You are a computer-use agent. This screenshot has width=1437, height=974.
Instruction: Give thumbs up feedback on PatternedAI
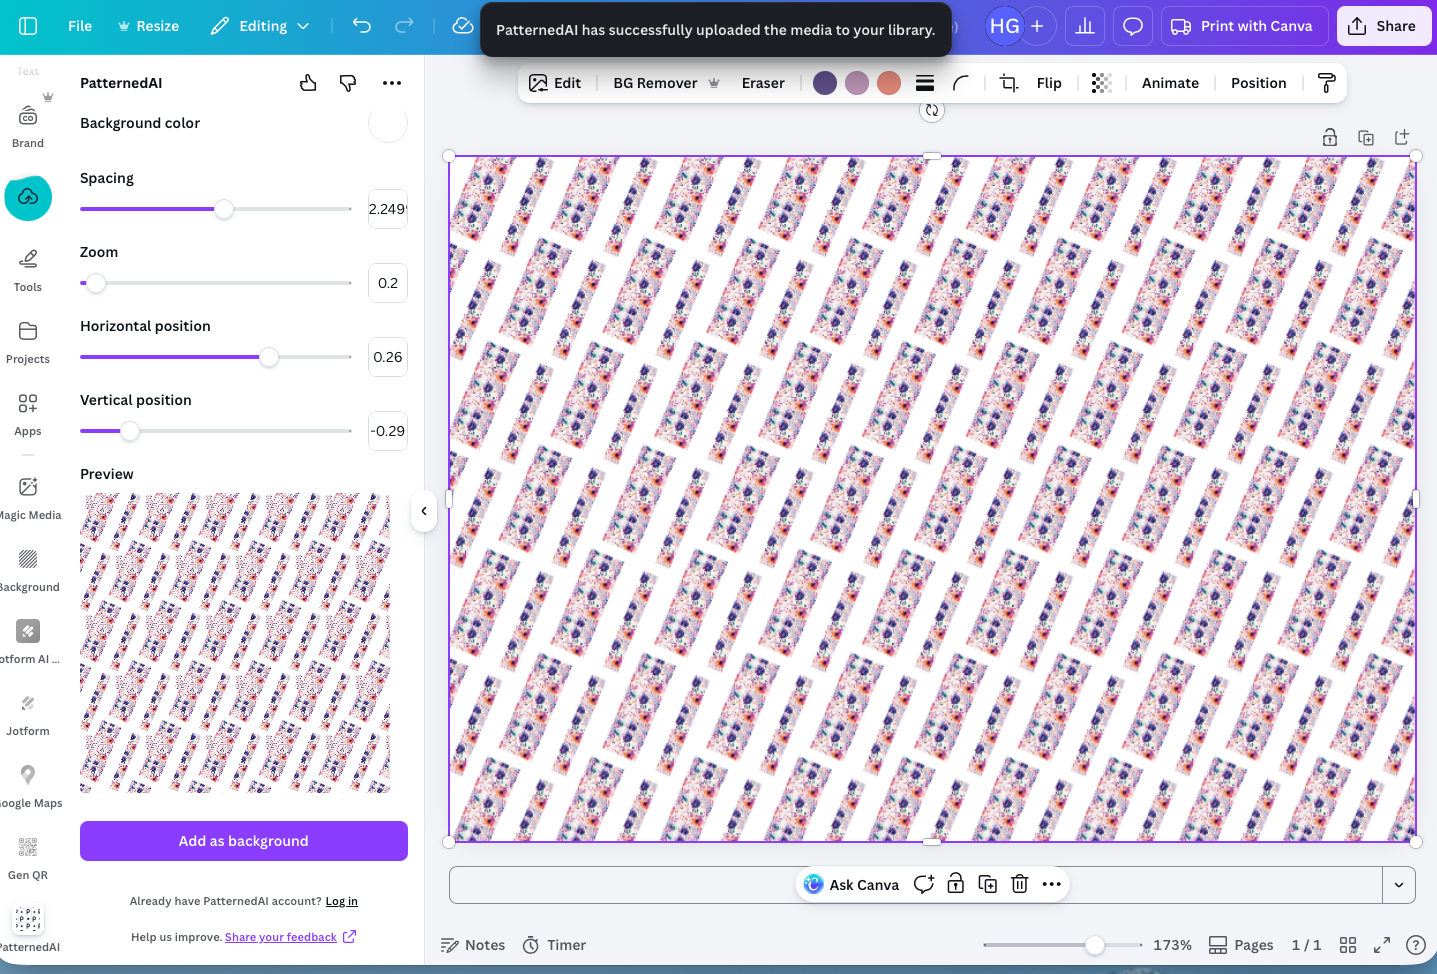pos(307,83)
